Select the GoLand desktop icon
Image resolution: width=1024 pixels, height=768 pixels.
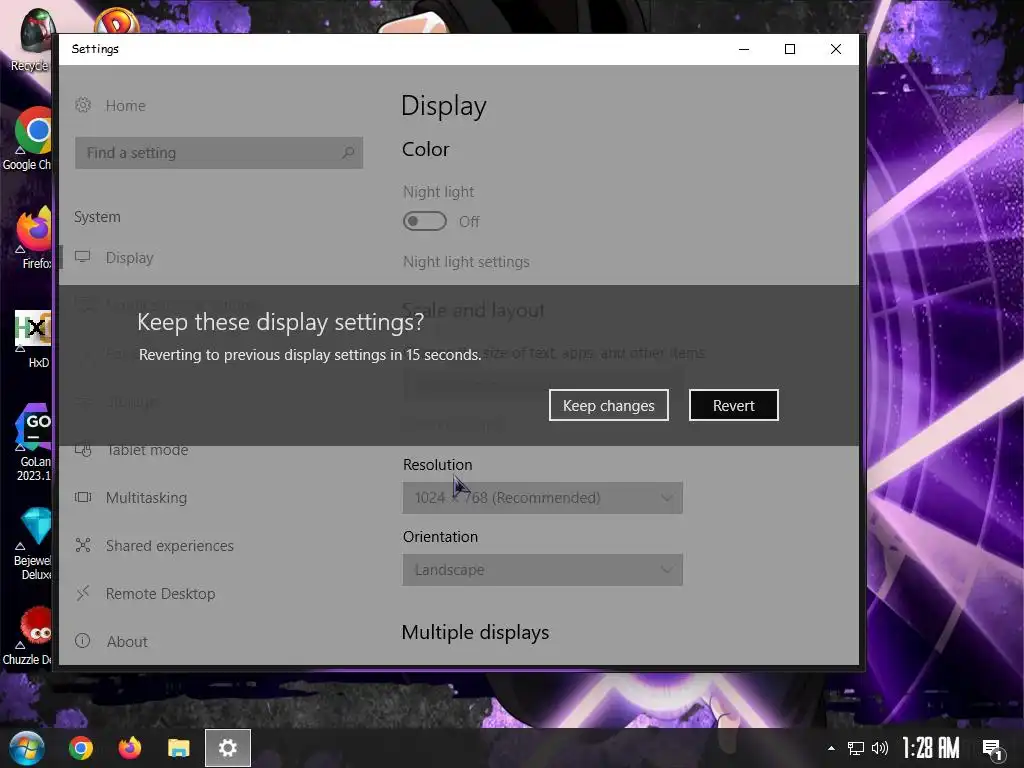tap(33, 443)
